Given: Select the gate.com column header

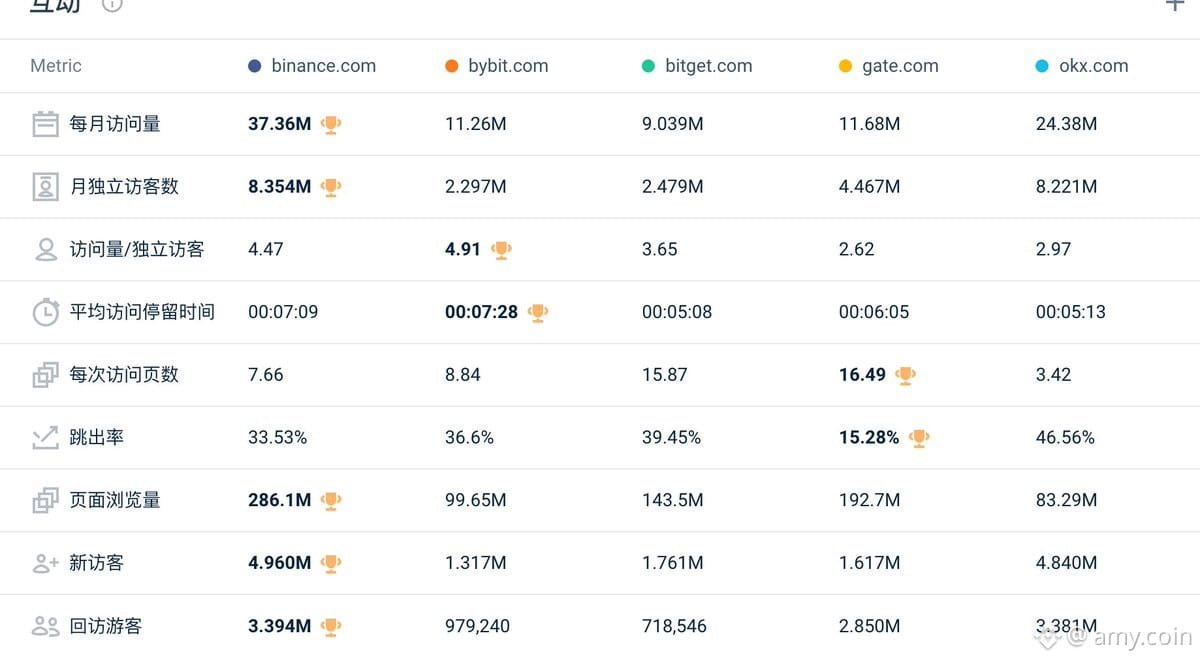Looking at the screenshot, I should pos(889,66).
